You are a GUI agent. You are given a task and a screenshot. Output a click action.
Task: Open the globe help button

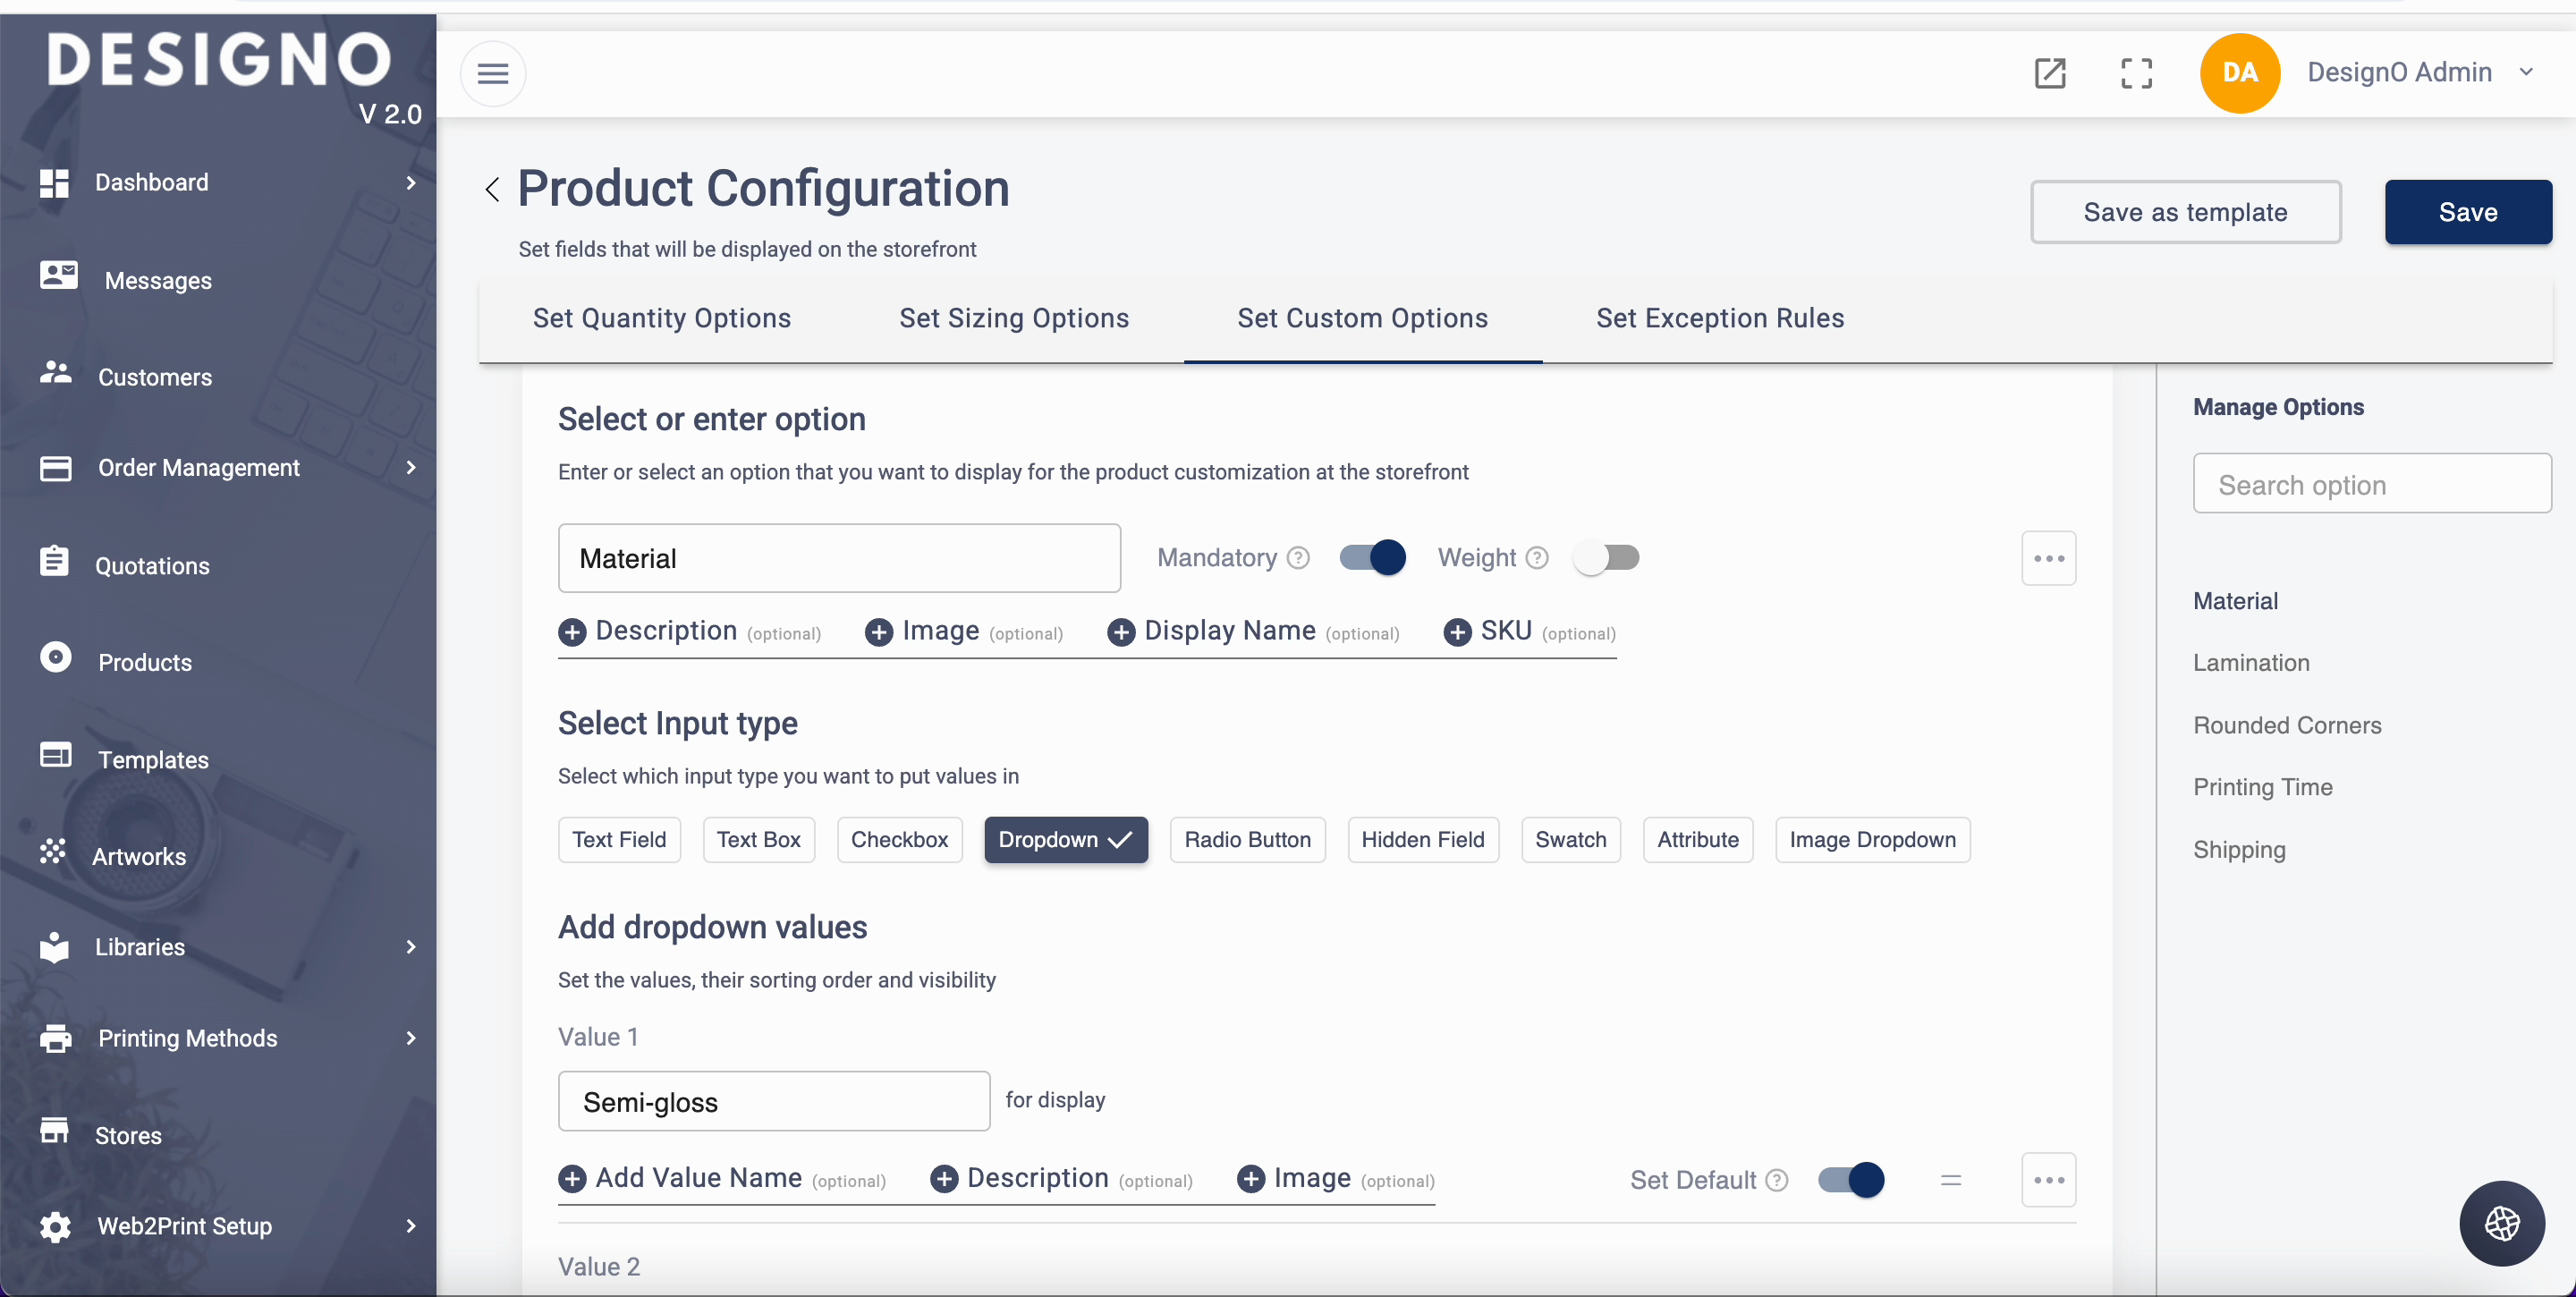tap(2501, 1223)
